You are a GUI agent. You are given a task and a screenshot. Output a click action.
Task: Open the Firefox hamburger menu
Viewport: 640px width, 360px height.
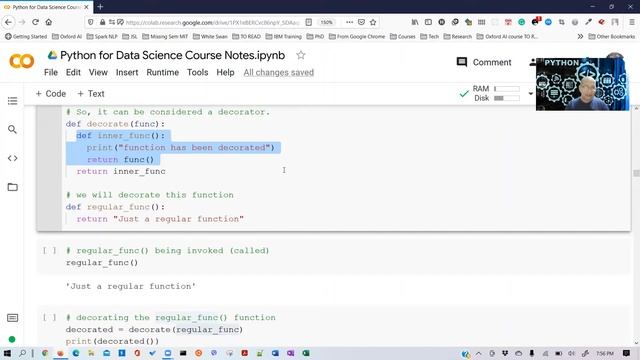pyautogui.click(x=632, y=22)
